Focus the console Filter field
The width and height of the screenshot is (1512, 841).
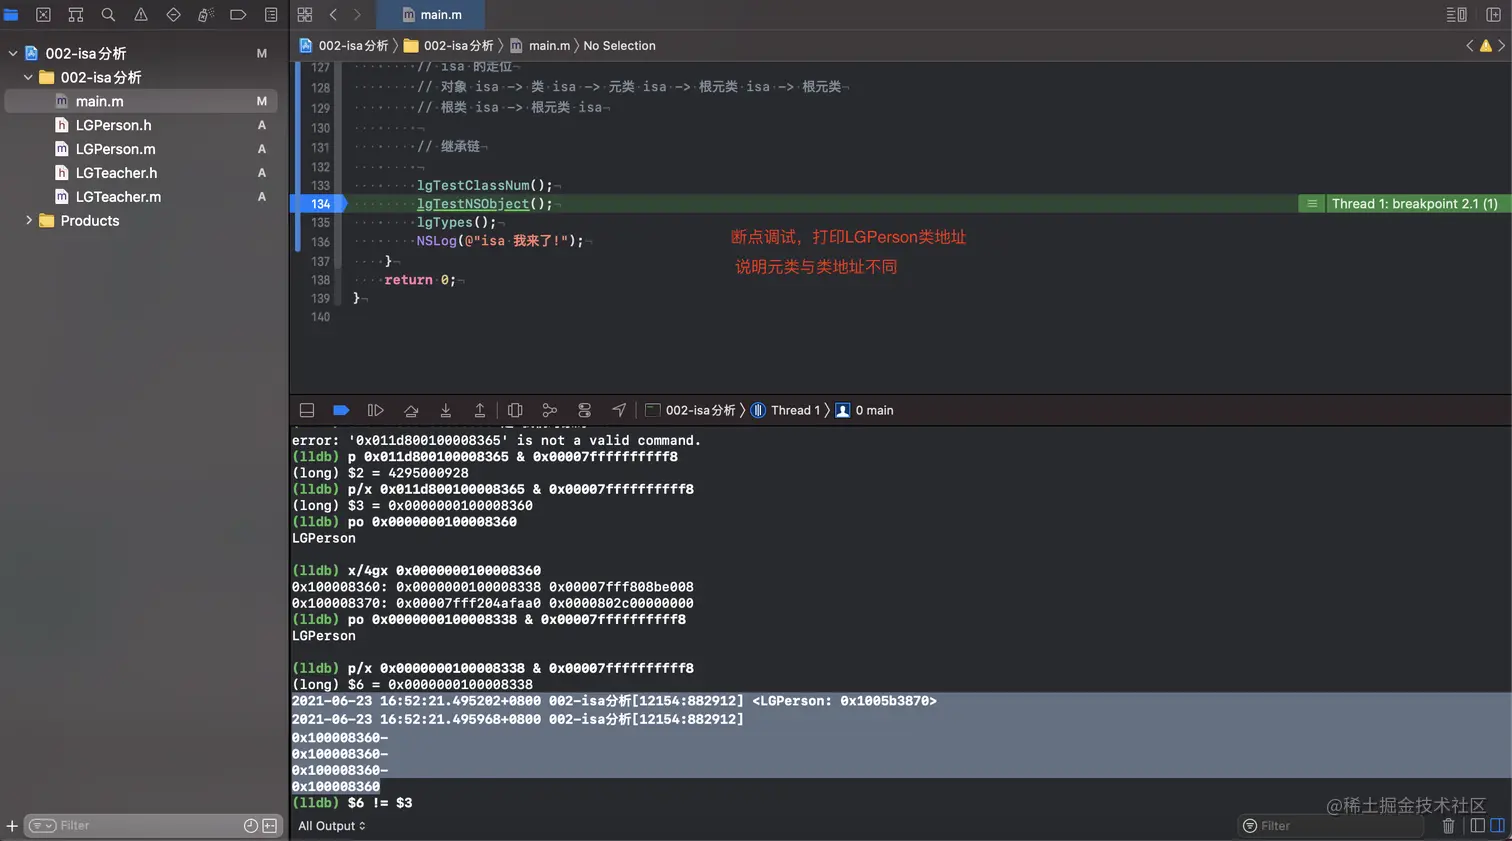(x=1333, y=826)
